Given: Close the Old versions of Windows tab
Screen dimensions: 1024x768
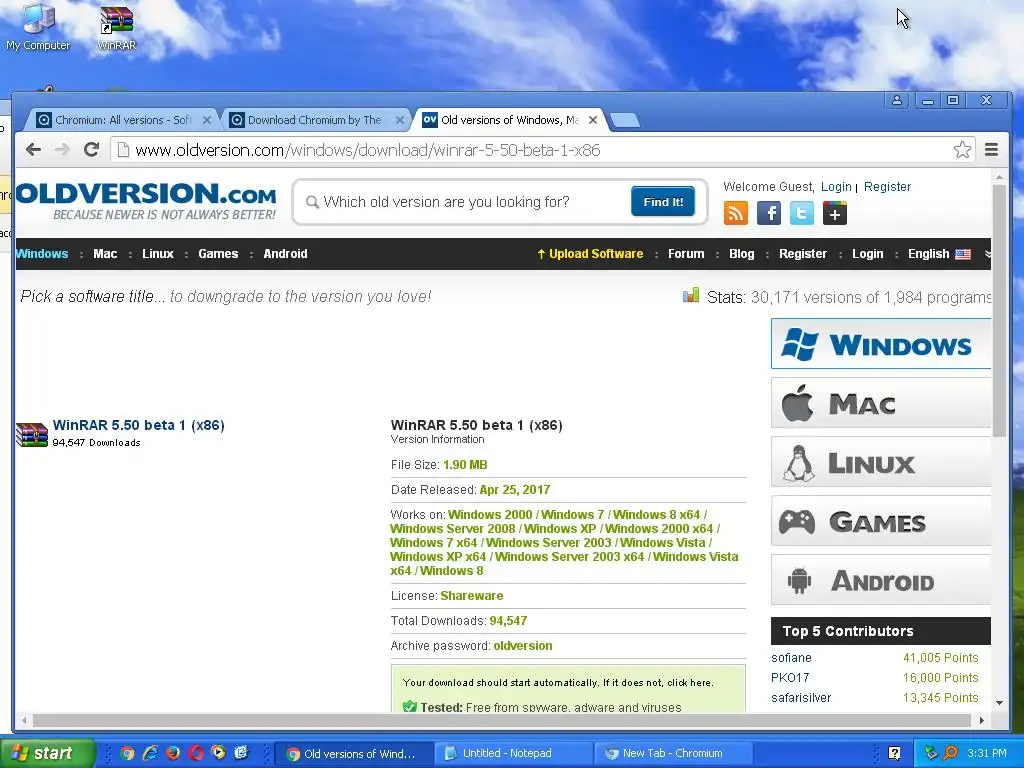Looking at the screenshot, I should click(592, 120).
